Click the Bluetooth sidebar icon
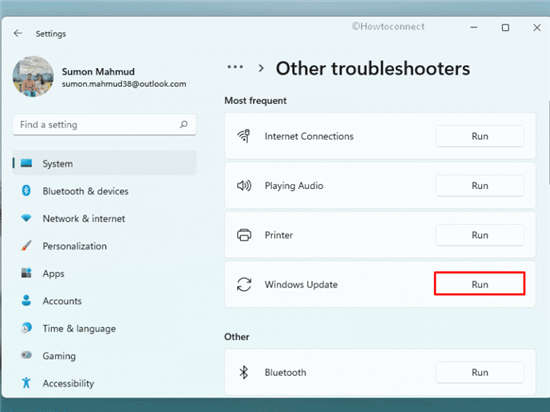550x412 pixels. (x=26, y=190)
